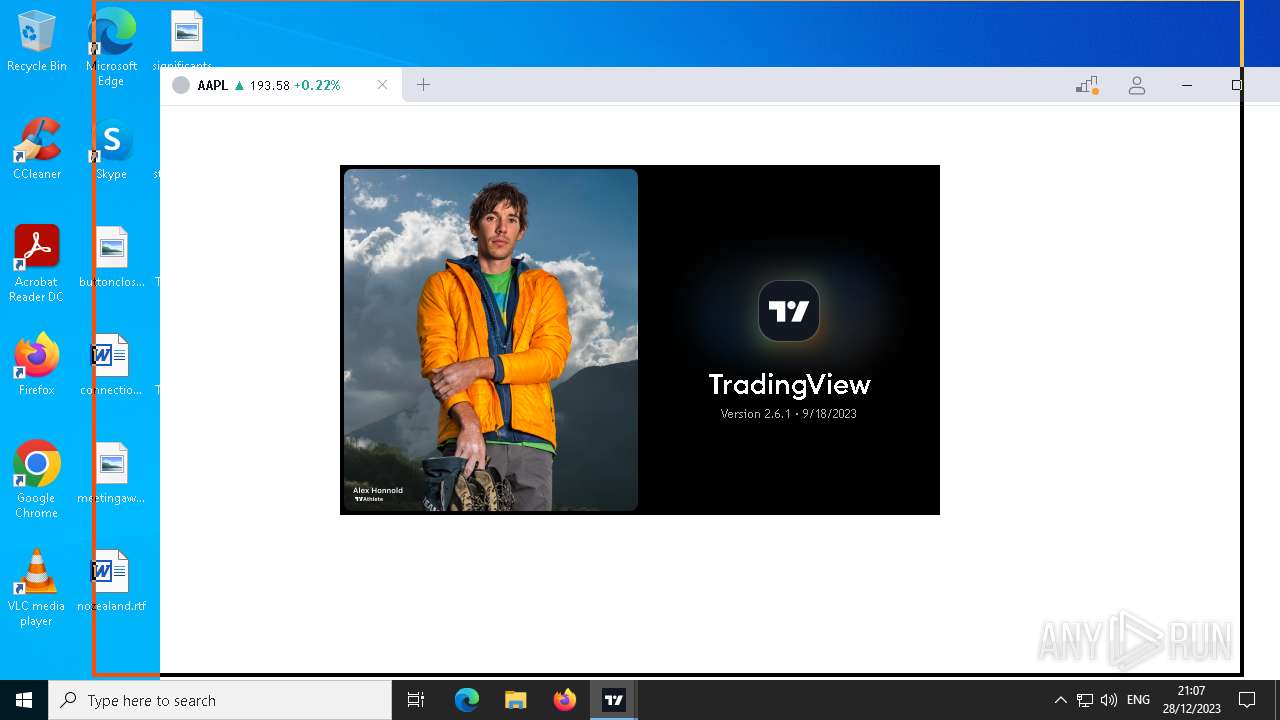Click the taskbar search box
The height and width of the screenshot is (720, 1280).
pyautogui.click(x=220, y=700)
